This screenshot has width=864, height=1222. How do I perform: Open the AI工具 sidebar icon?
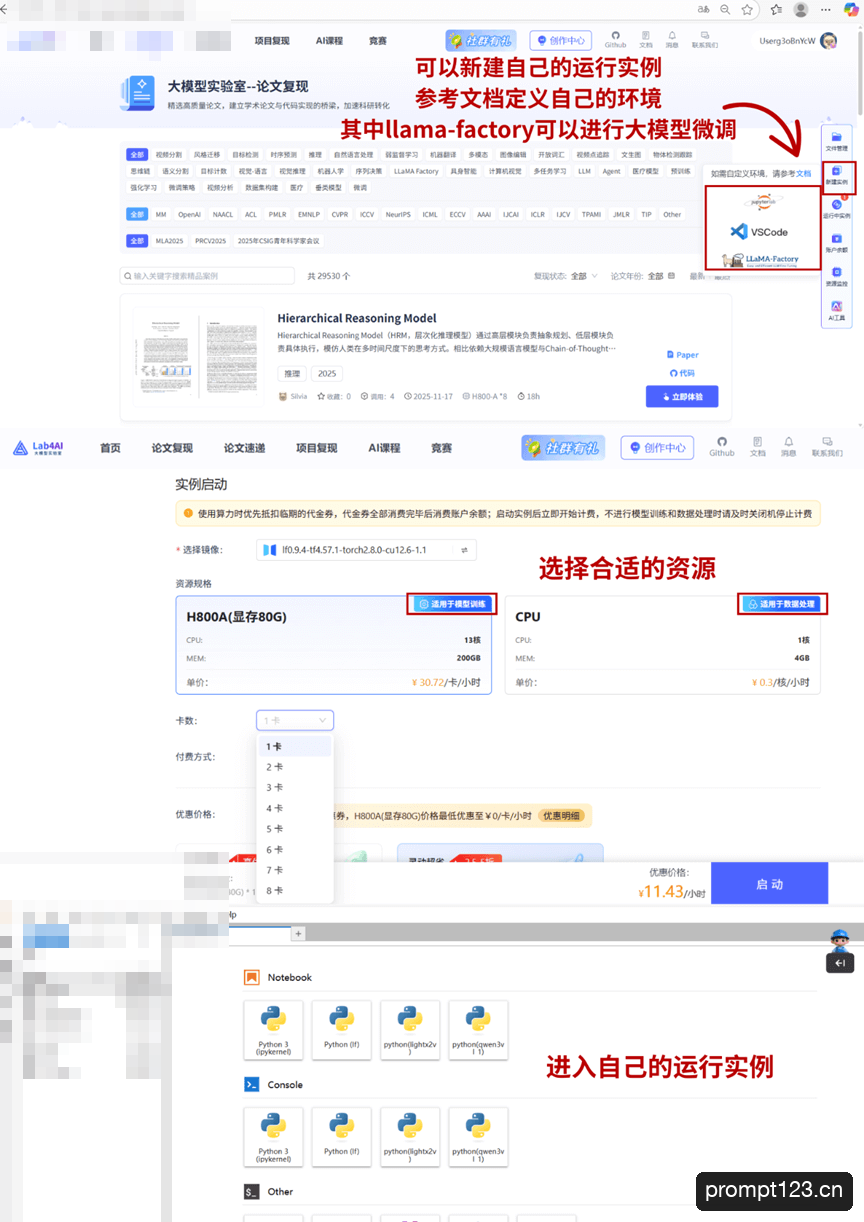click(837, 309)
